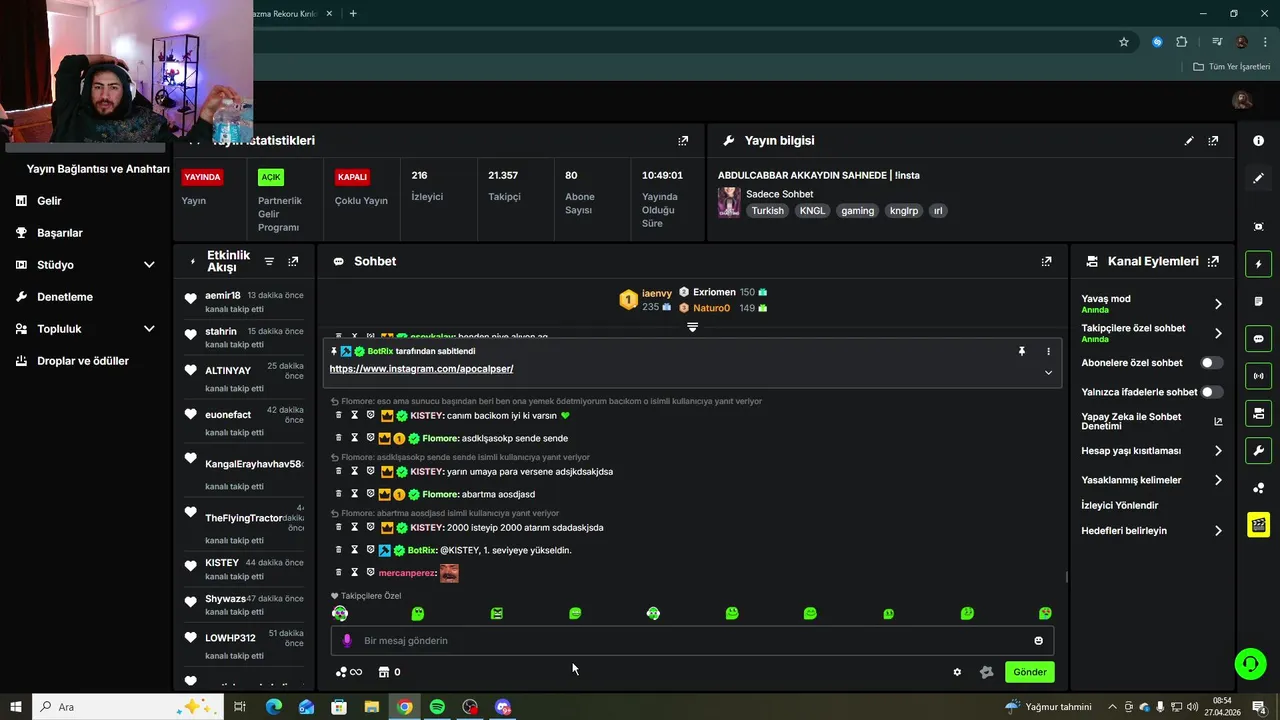Click the pencil edit icon in right sidebar
This screenshot has width=1280, height=720.
1258,178
